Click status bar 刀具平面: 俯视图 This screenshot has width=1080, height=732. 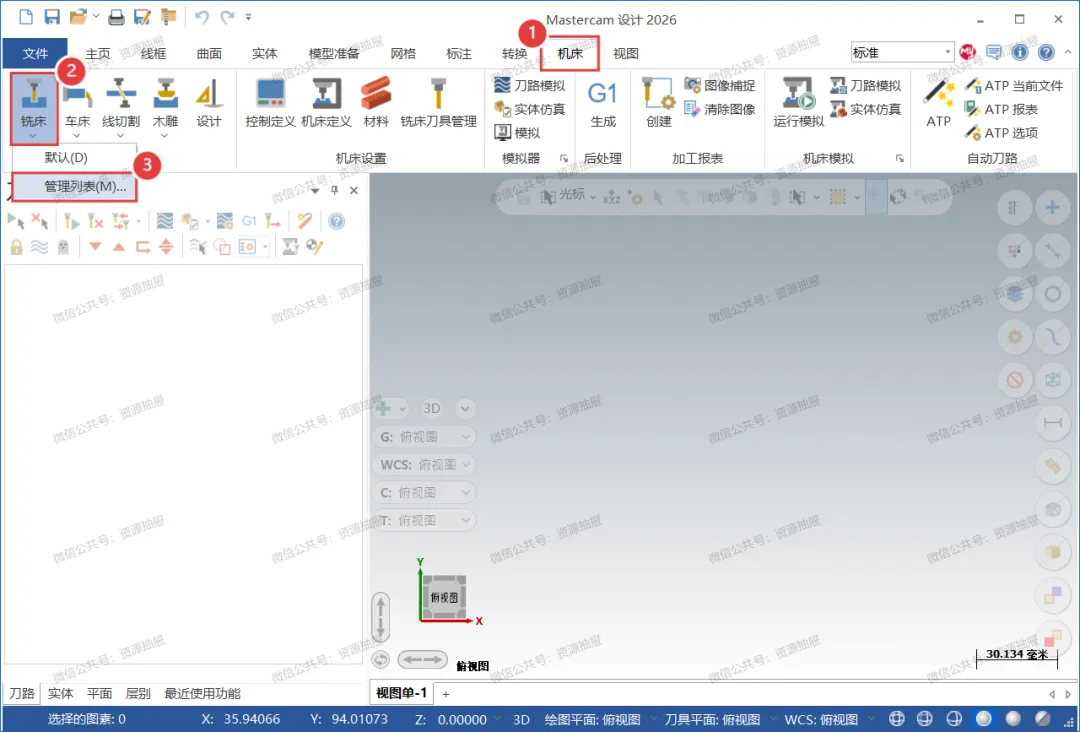pyautogui.click(x=712, y=720)
